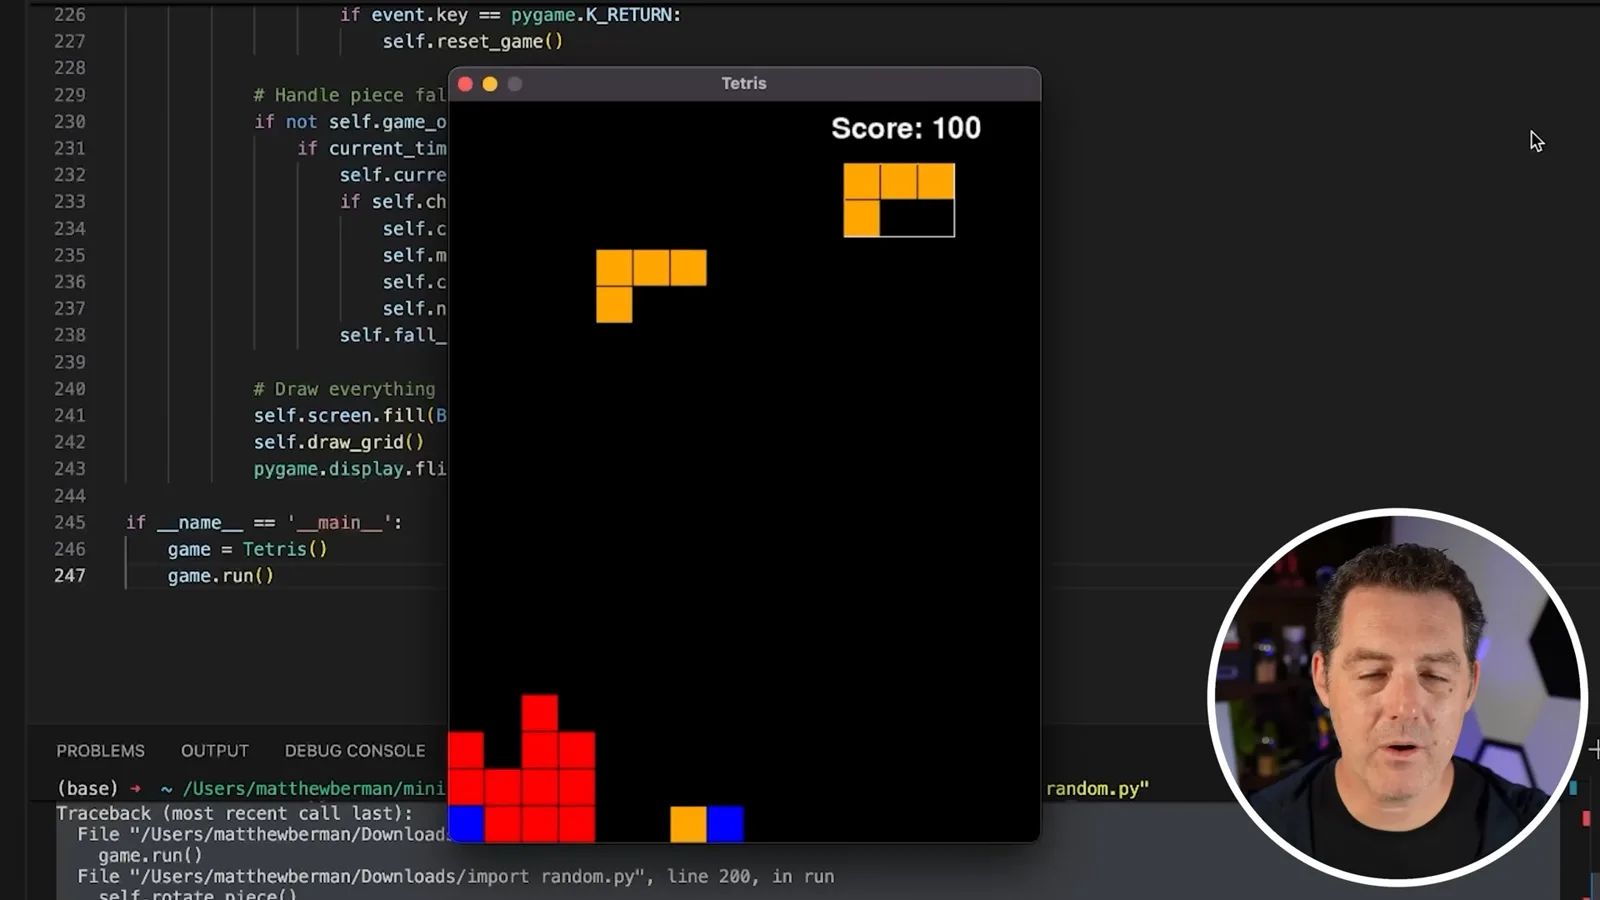Close the Tetris window

pyautogui.click(x=465, y=84)
